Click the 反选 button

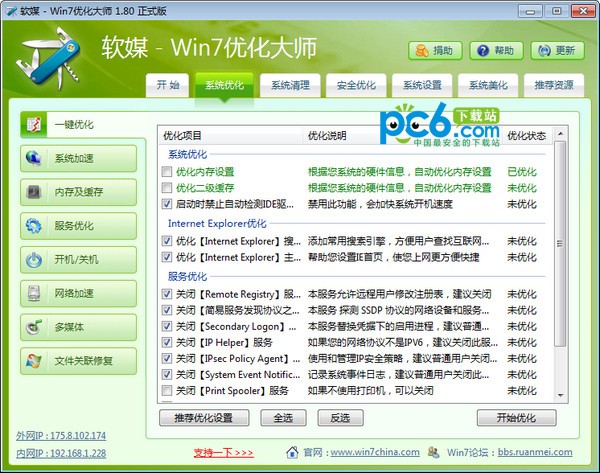pyautogui.click(x=340, y=418)
